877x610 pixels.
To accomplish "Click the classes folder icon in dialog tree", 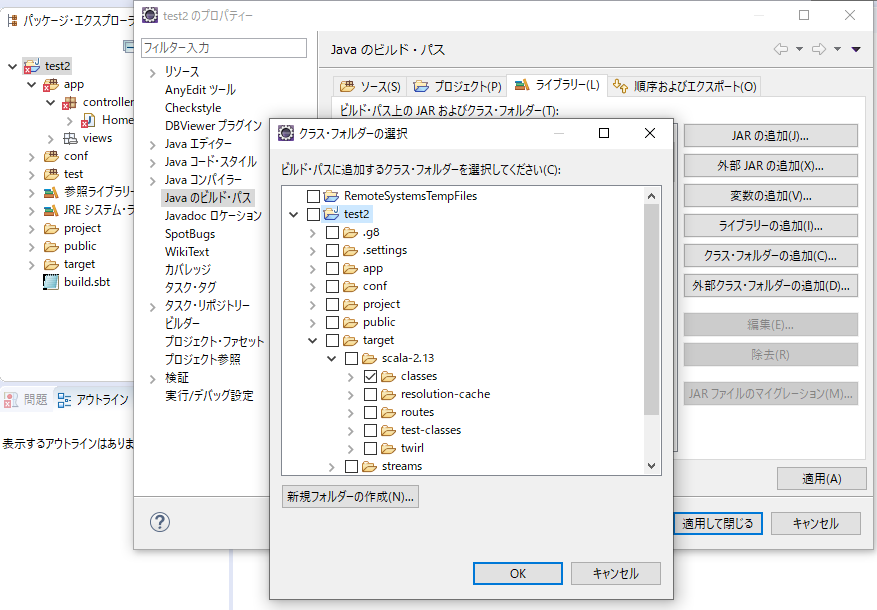I will (x=389, y=376).
